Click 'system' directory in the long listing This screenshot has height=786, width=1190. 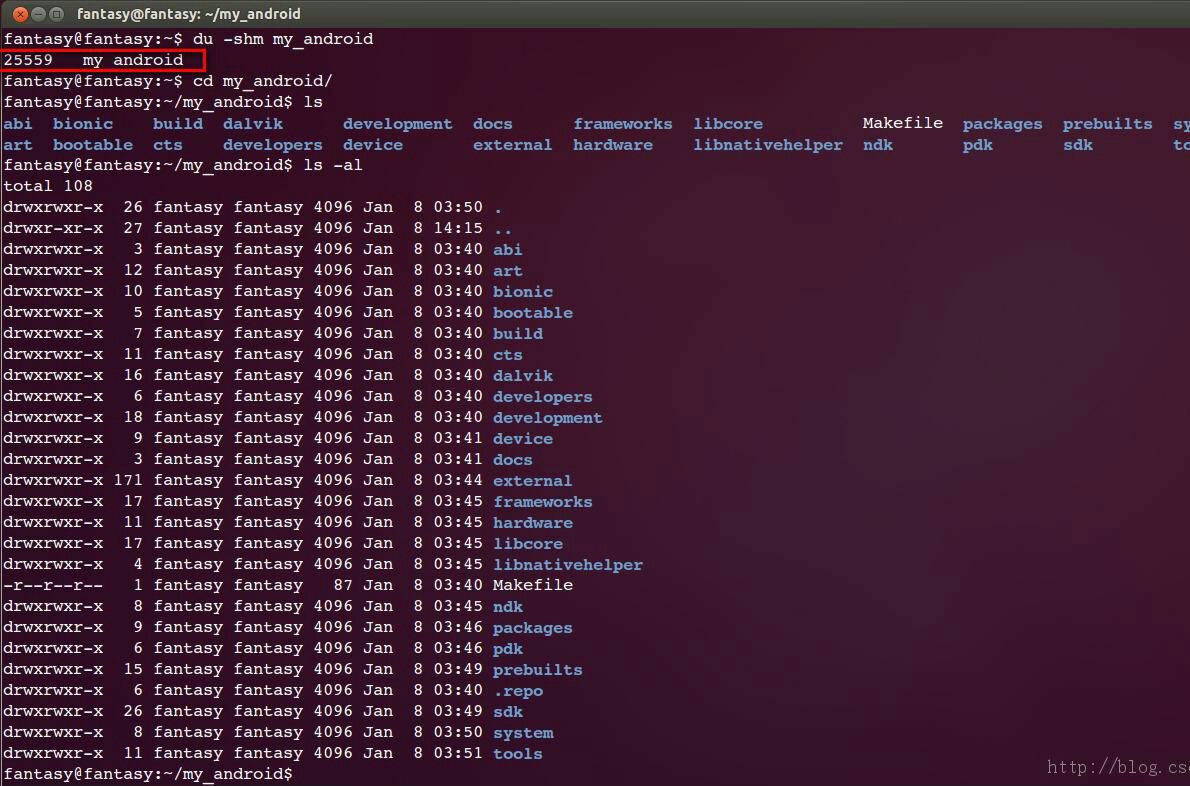coord(522,733)
